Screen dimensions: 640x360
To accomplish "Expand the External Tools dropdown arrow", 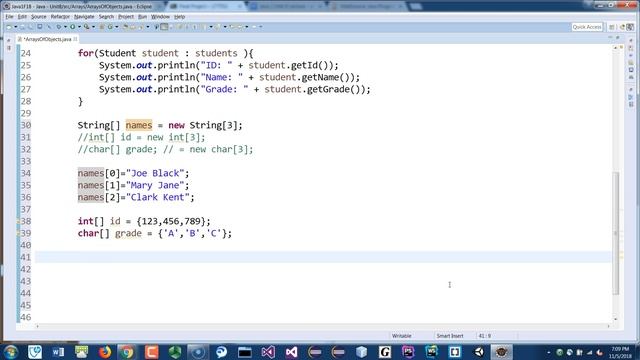I will [93, 27].
